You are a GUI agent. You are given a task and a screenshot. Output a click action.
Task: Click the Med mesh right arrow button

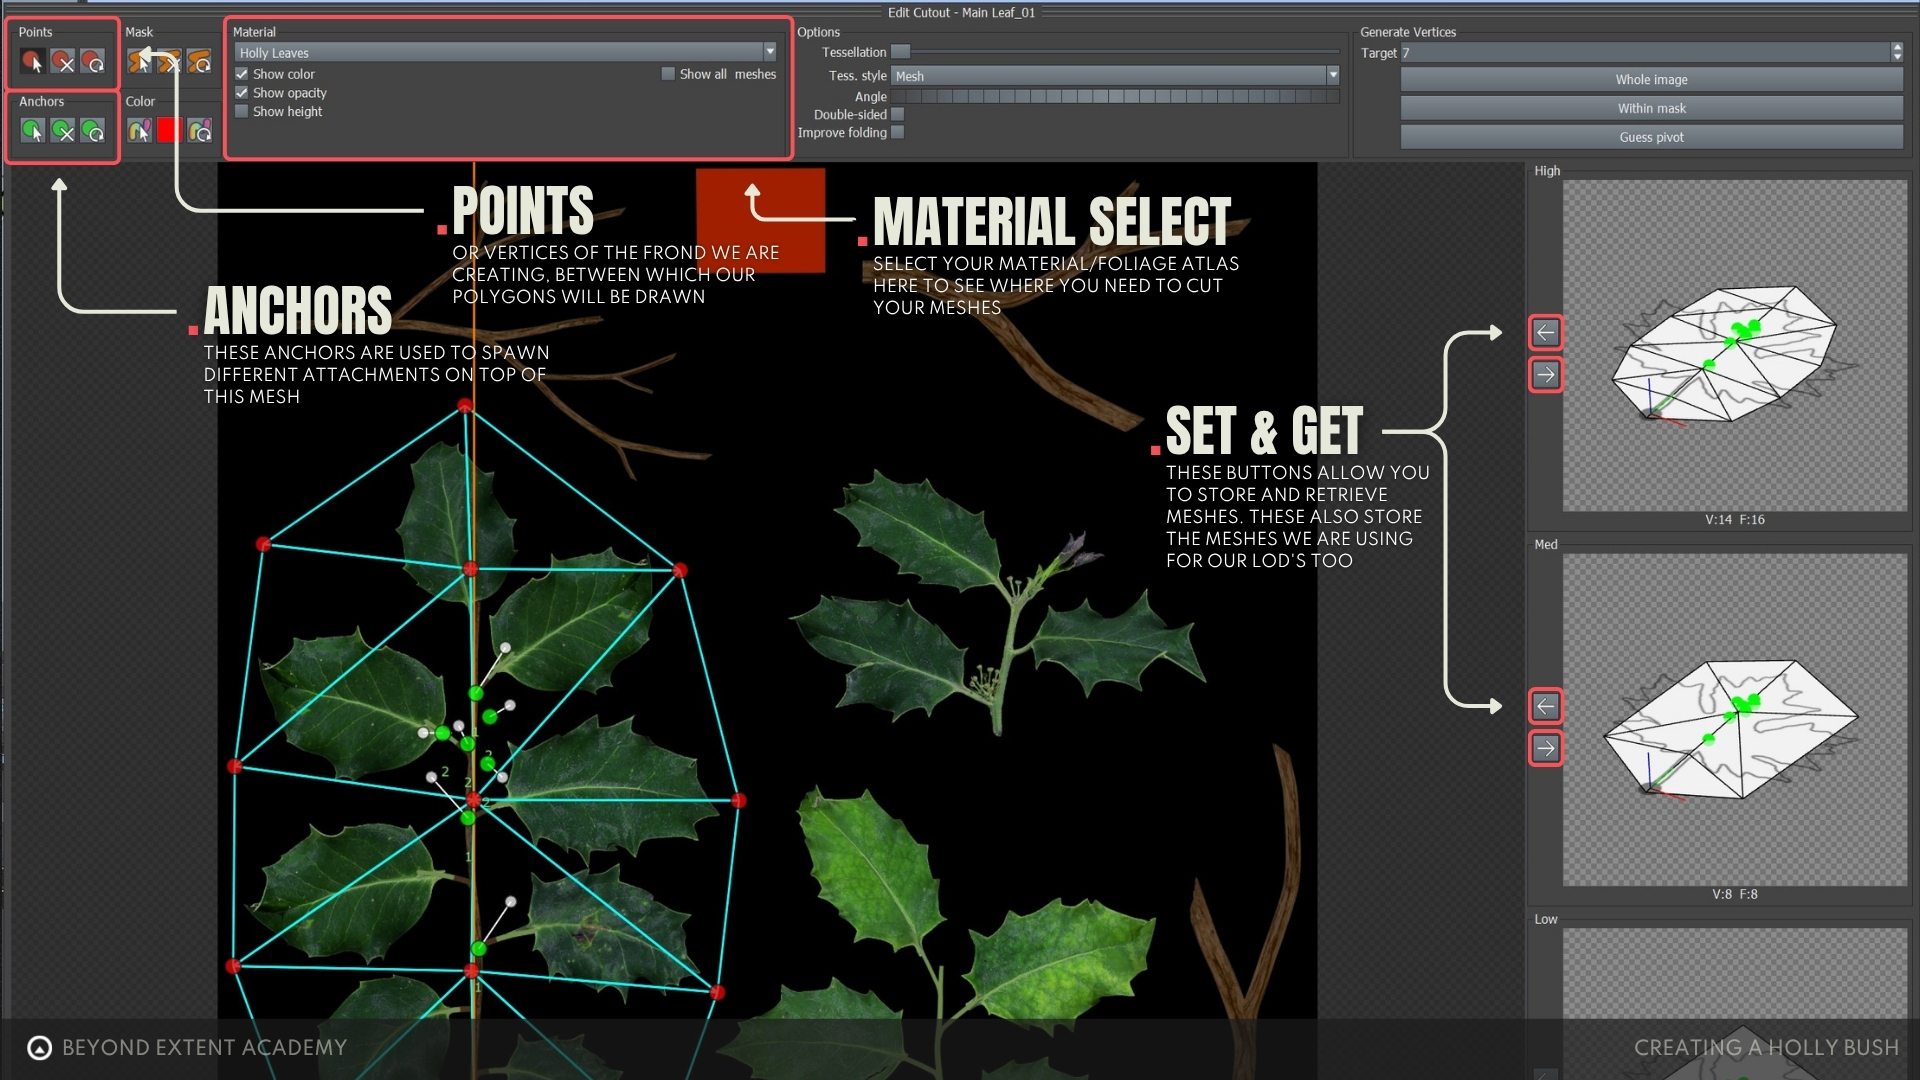click(1545, 748)
